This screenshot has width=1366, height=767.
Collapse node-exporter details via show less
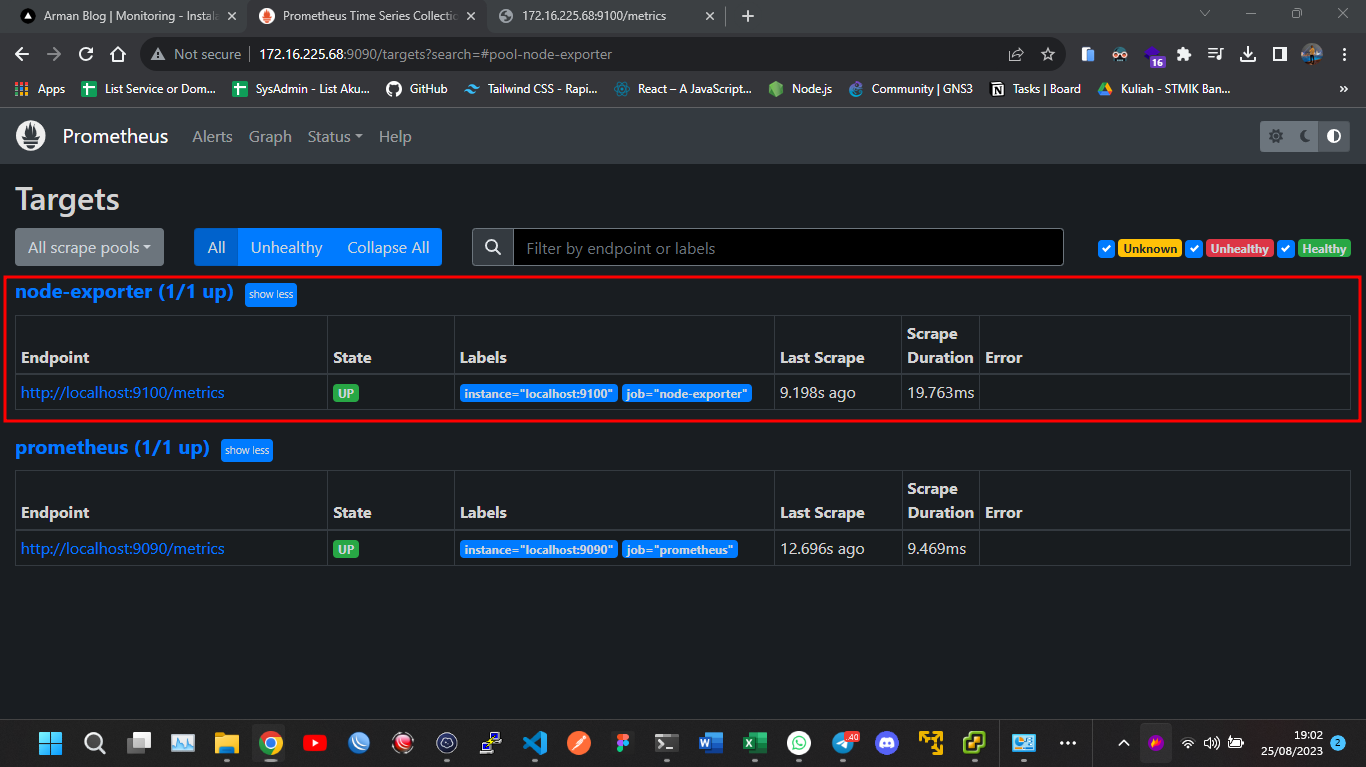(x=270, y=294)
